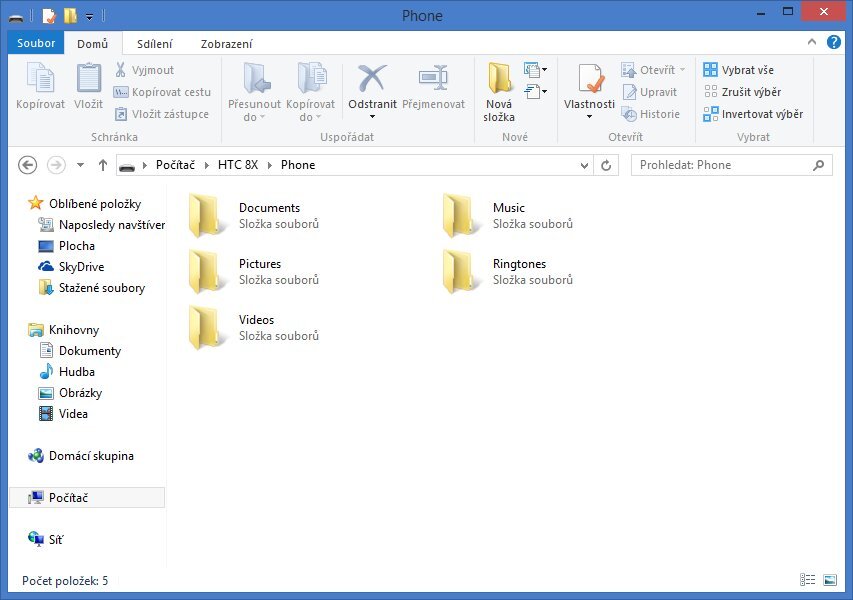Open the help question mark icon
Screen dimensions: 853x600
click(x=833, y=43)
